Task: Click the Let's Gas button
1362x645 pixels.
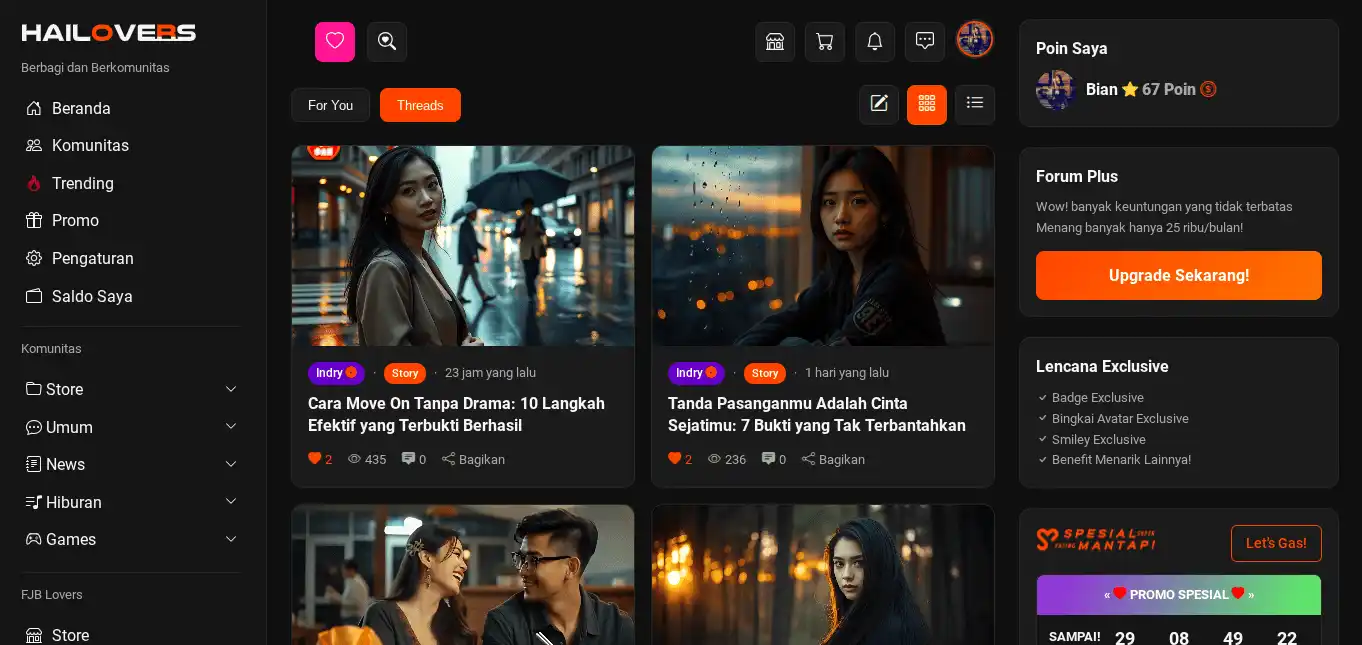Action: (x=1276, y=543)
